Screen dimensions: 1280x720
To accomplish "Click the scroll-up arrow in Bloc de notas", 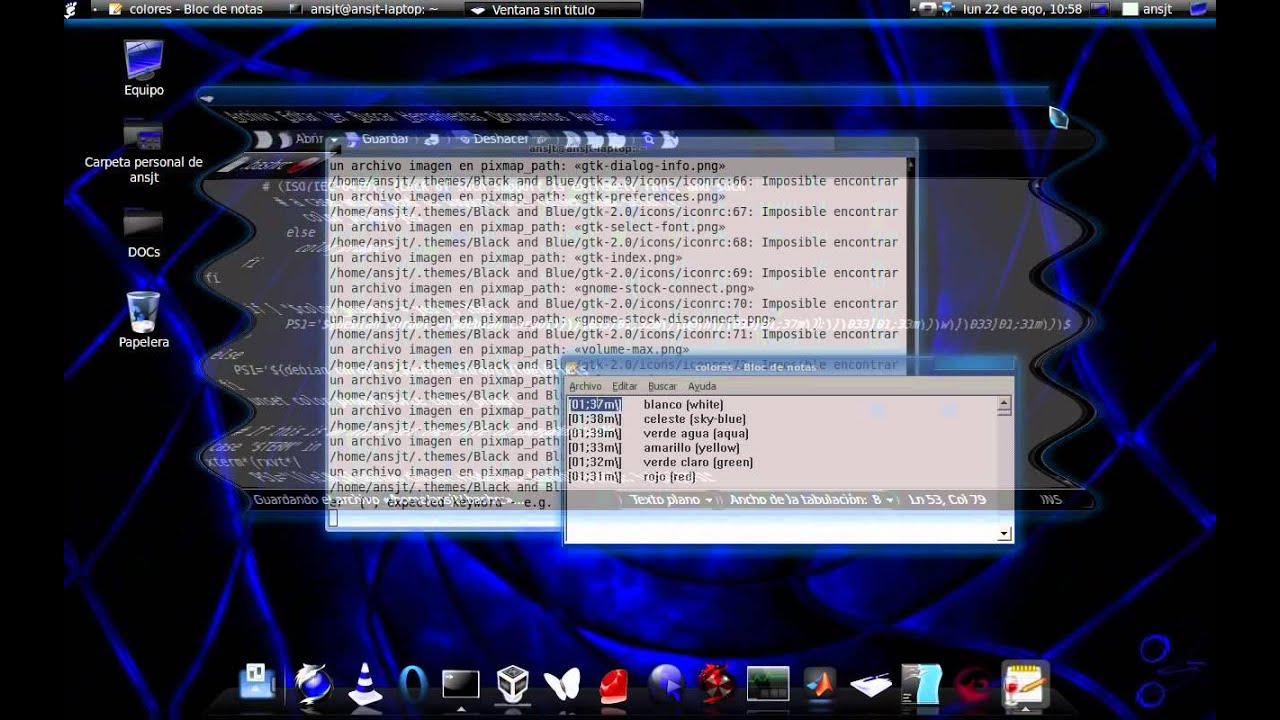I will 1004,405.
